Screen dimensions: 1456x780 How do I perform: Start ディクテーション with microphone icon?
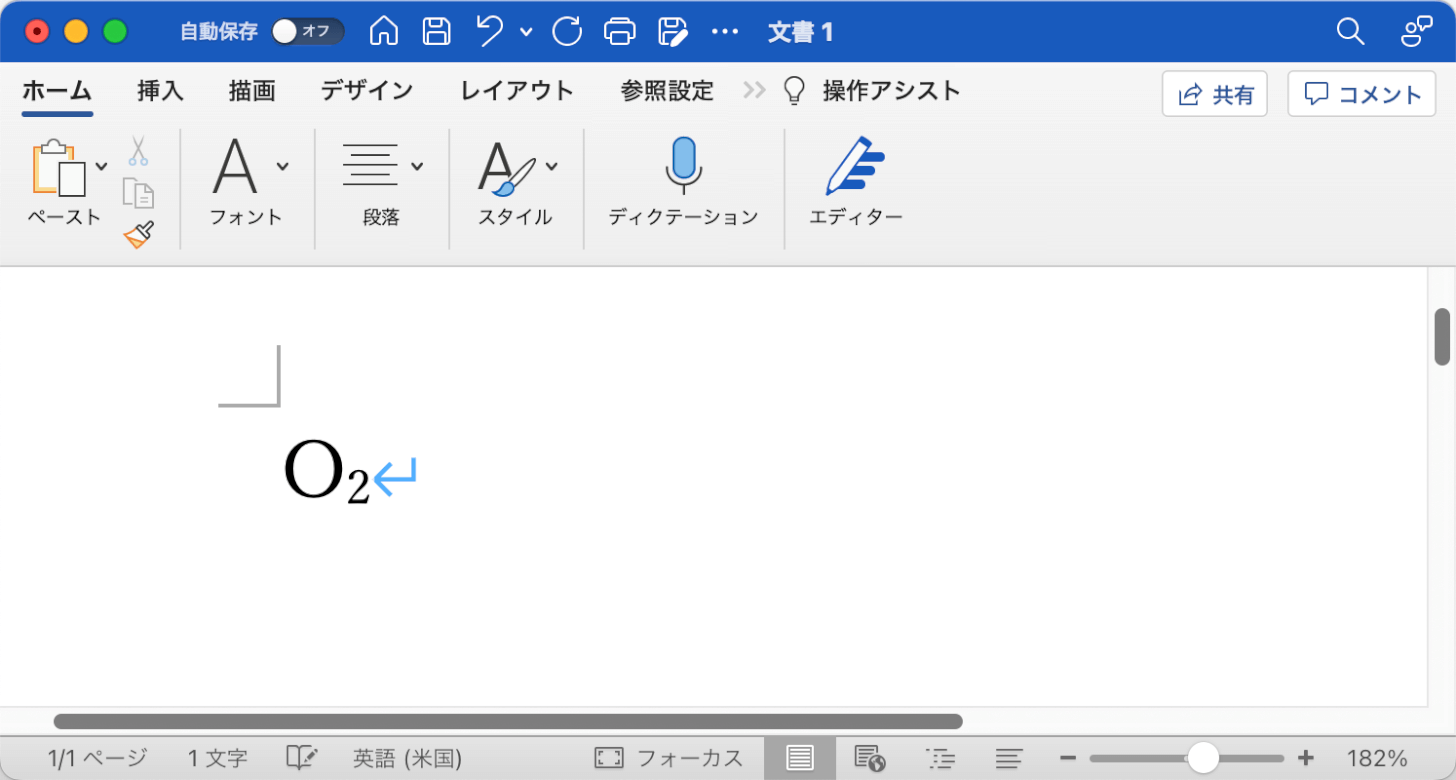point(683,181)
